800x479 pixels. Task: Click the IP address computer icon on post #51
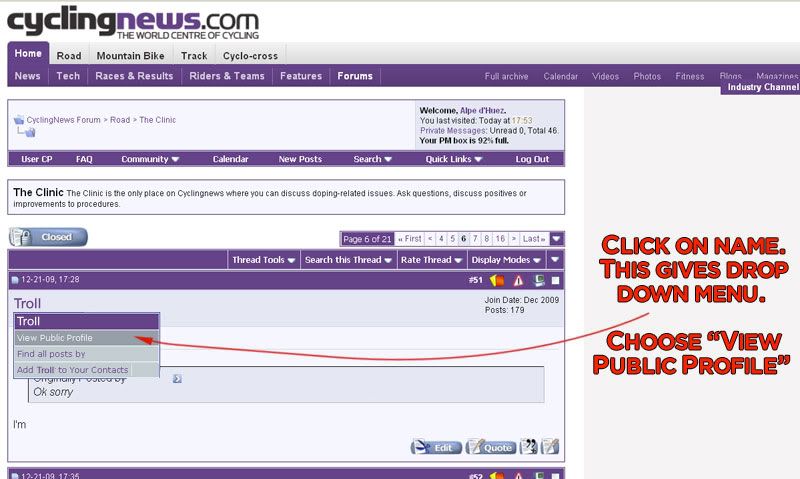tap(539, 280)
